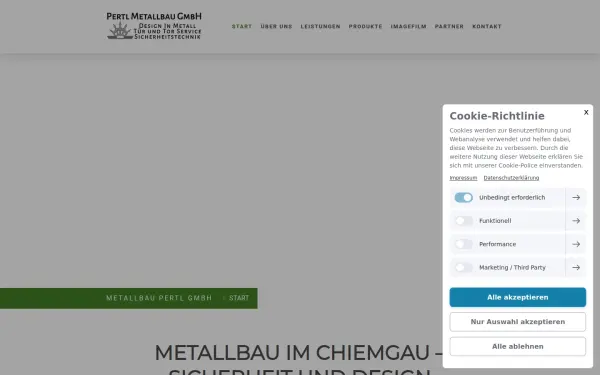Open the IMAGEFILM menu item

point(408,26)
